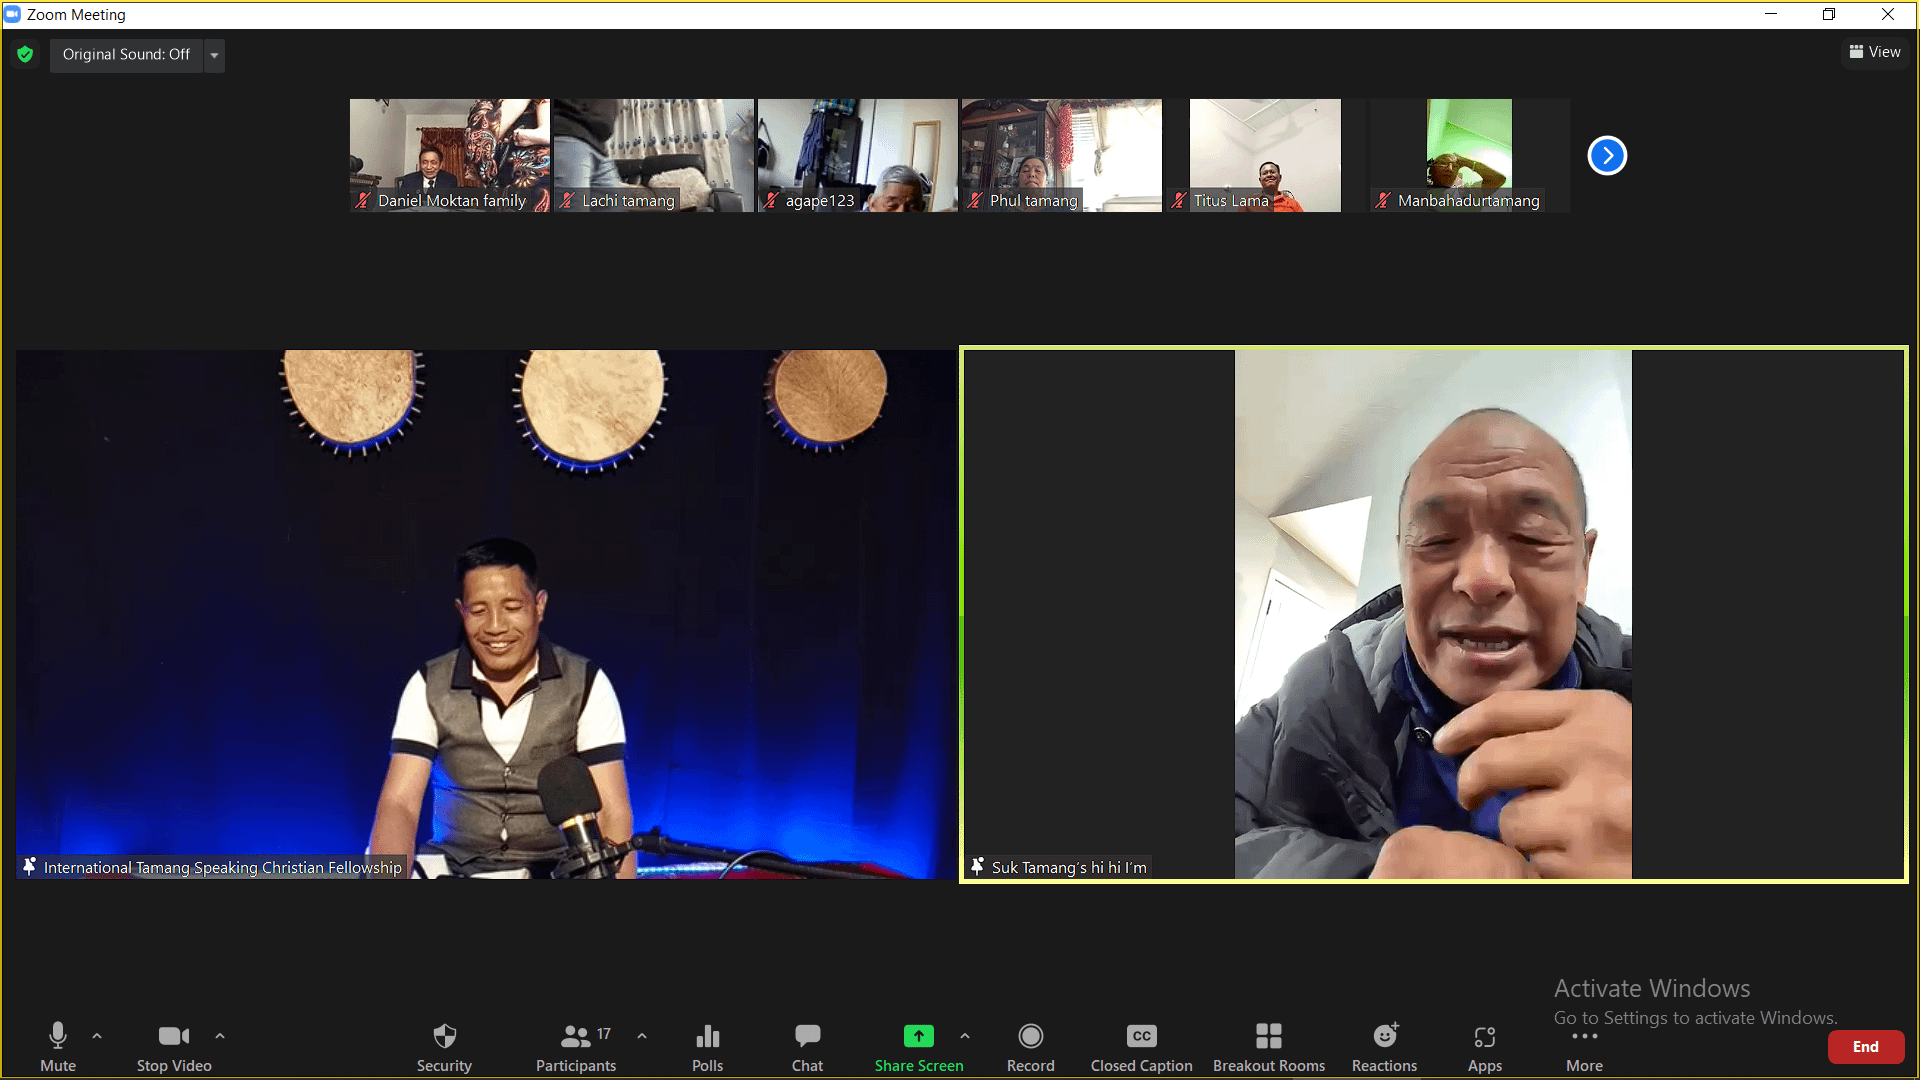The height and width of the screenshot is (1080, 1920).
Task: Select Daniel Moktan family video thumbnail
Action: [450, 155]
